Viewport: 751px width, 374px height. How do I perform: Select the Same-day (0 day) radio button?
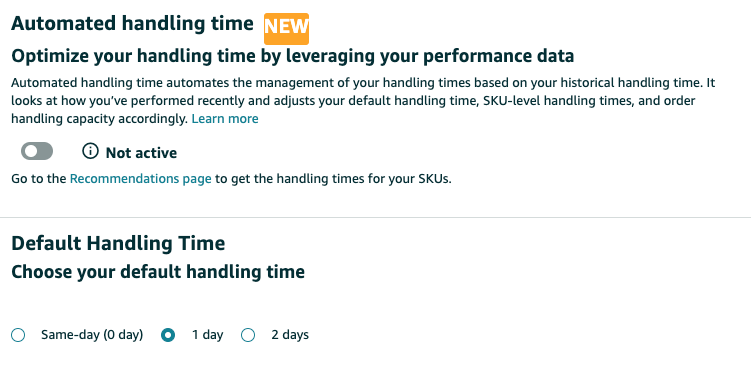(18, 335)
